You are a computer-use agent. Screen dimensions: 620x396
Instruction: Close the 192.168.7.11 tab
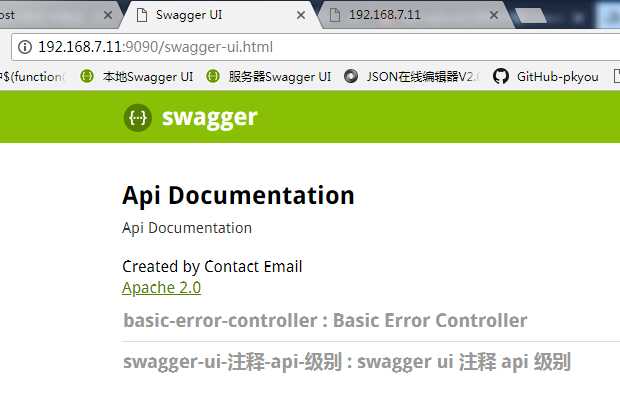(x=494, y=15)
